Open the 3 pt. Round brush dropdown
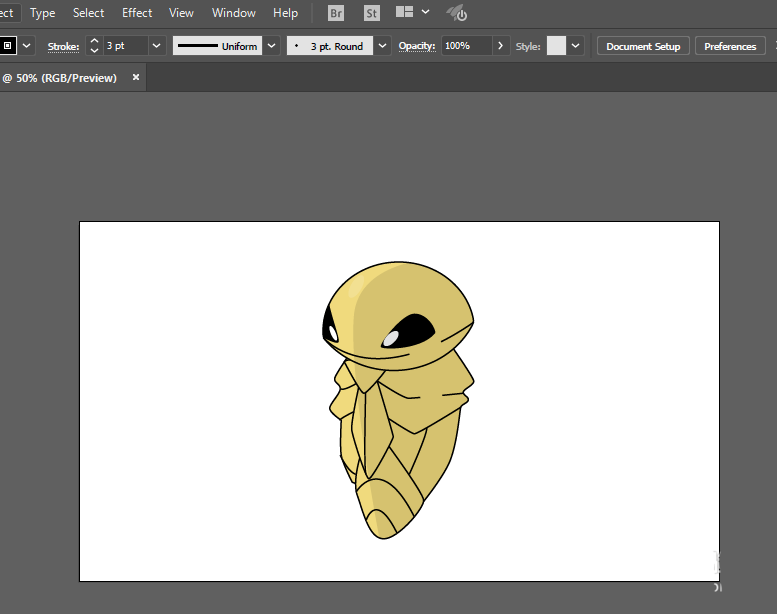 (382, 46)
